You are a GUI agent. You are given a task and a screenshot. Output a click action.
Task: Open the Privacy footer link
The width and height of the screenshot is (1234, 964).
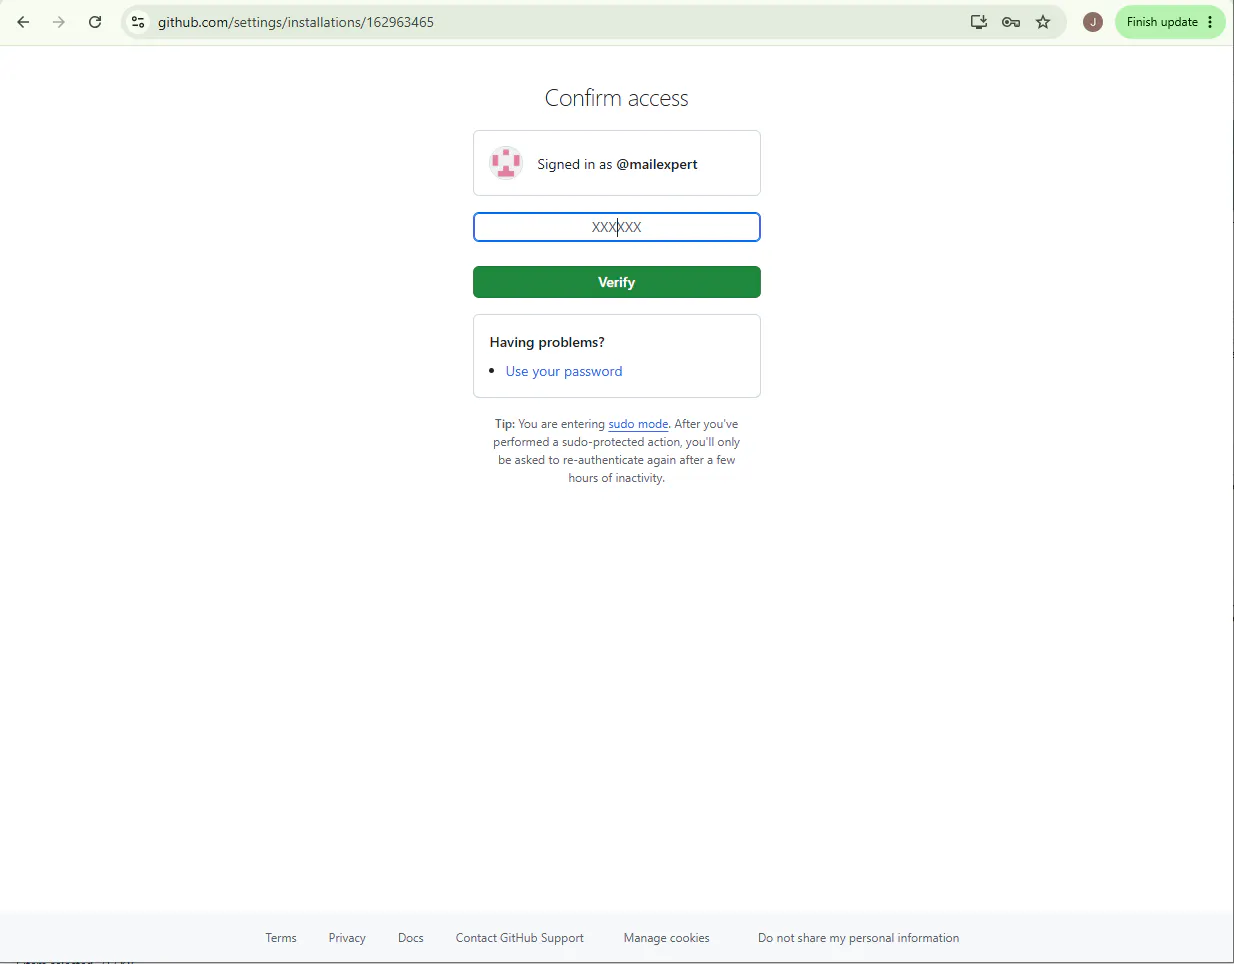click(x=347, y=938)
